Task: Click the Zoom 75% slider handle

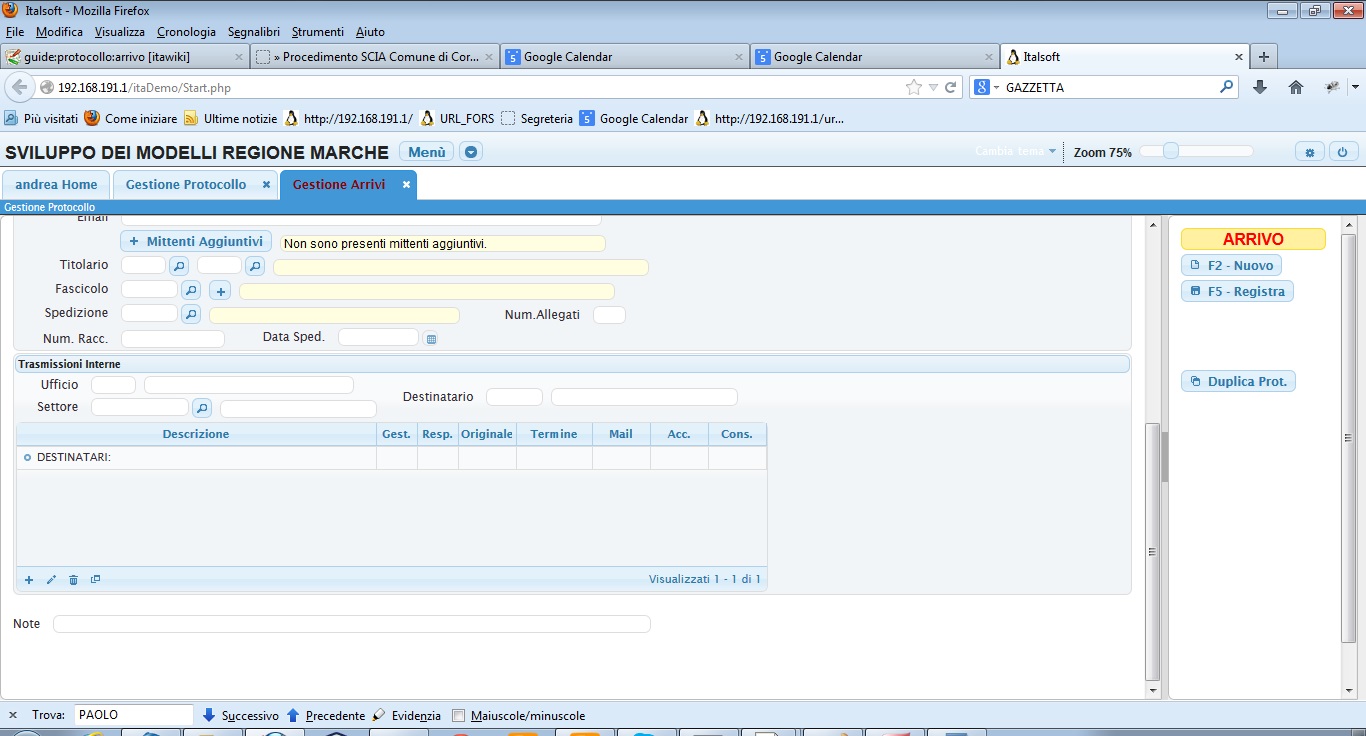Action: (x=1170, y=152)
